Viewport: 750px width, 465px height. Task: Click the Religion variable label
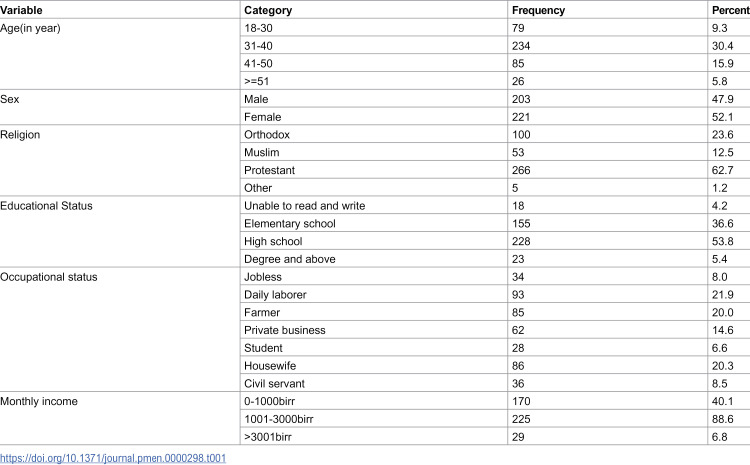click(20, 135)
